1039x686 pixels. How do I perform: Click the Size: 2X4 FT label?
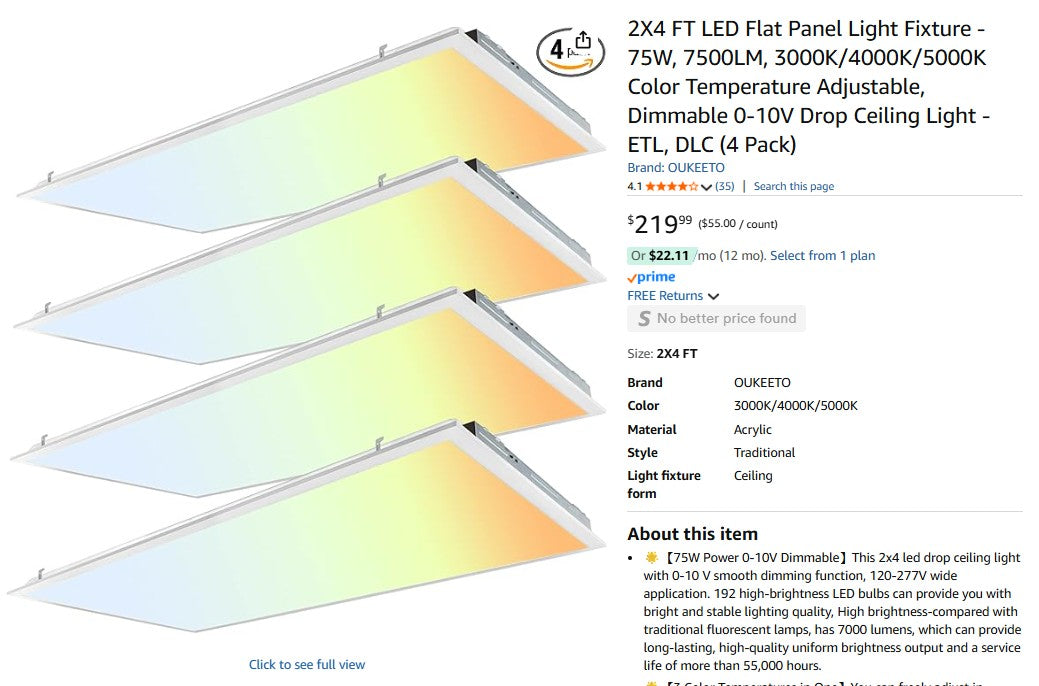662,353
